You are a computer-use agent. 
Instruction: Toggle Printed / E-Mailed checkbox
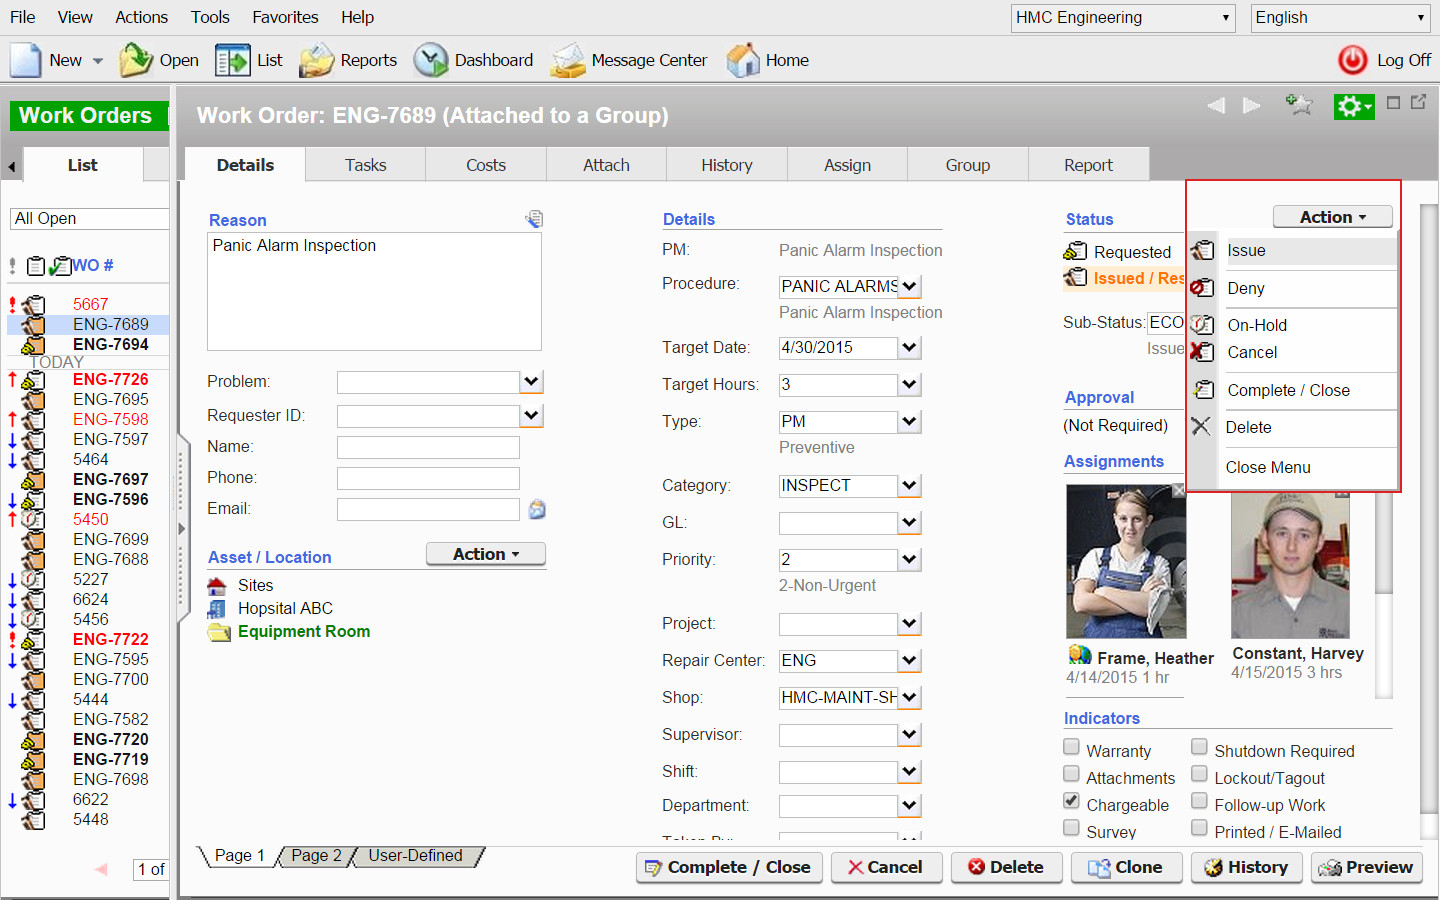pyautogui.click(x=1199, y=828)
